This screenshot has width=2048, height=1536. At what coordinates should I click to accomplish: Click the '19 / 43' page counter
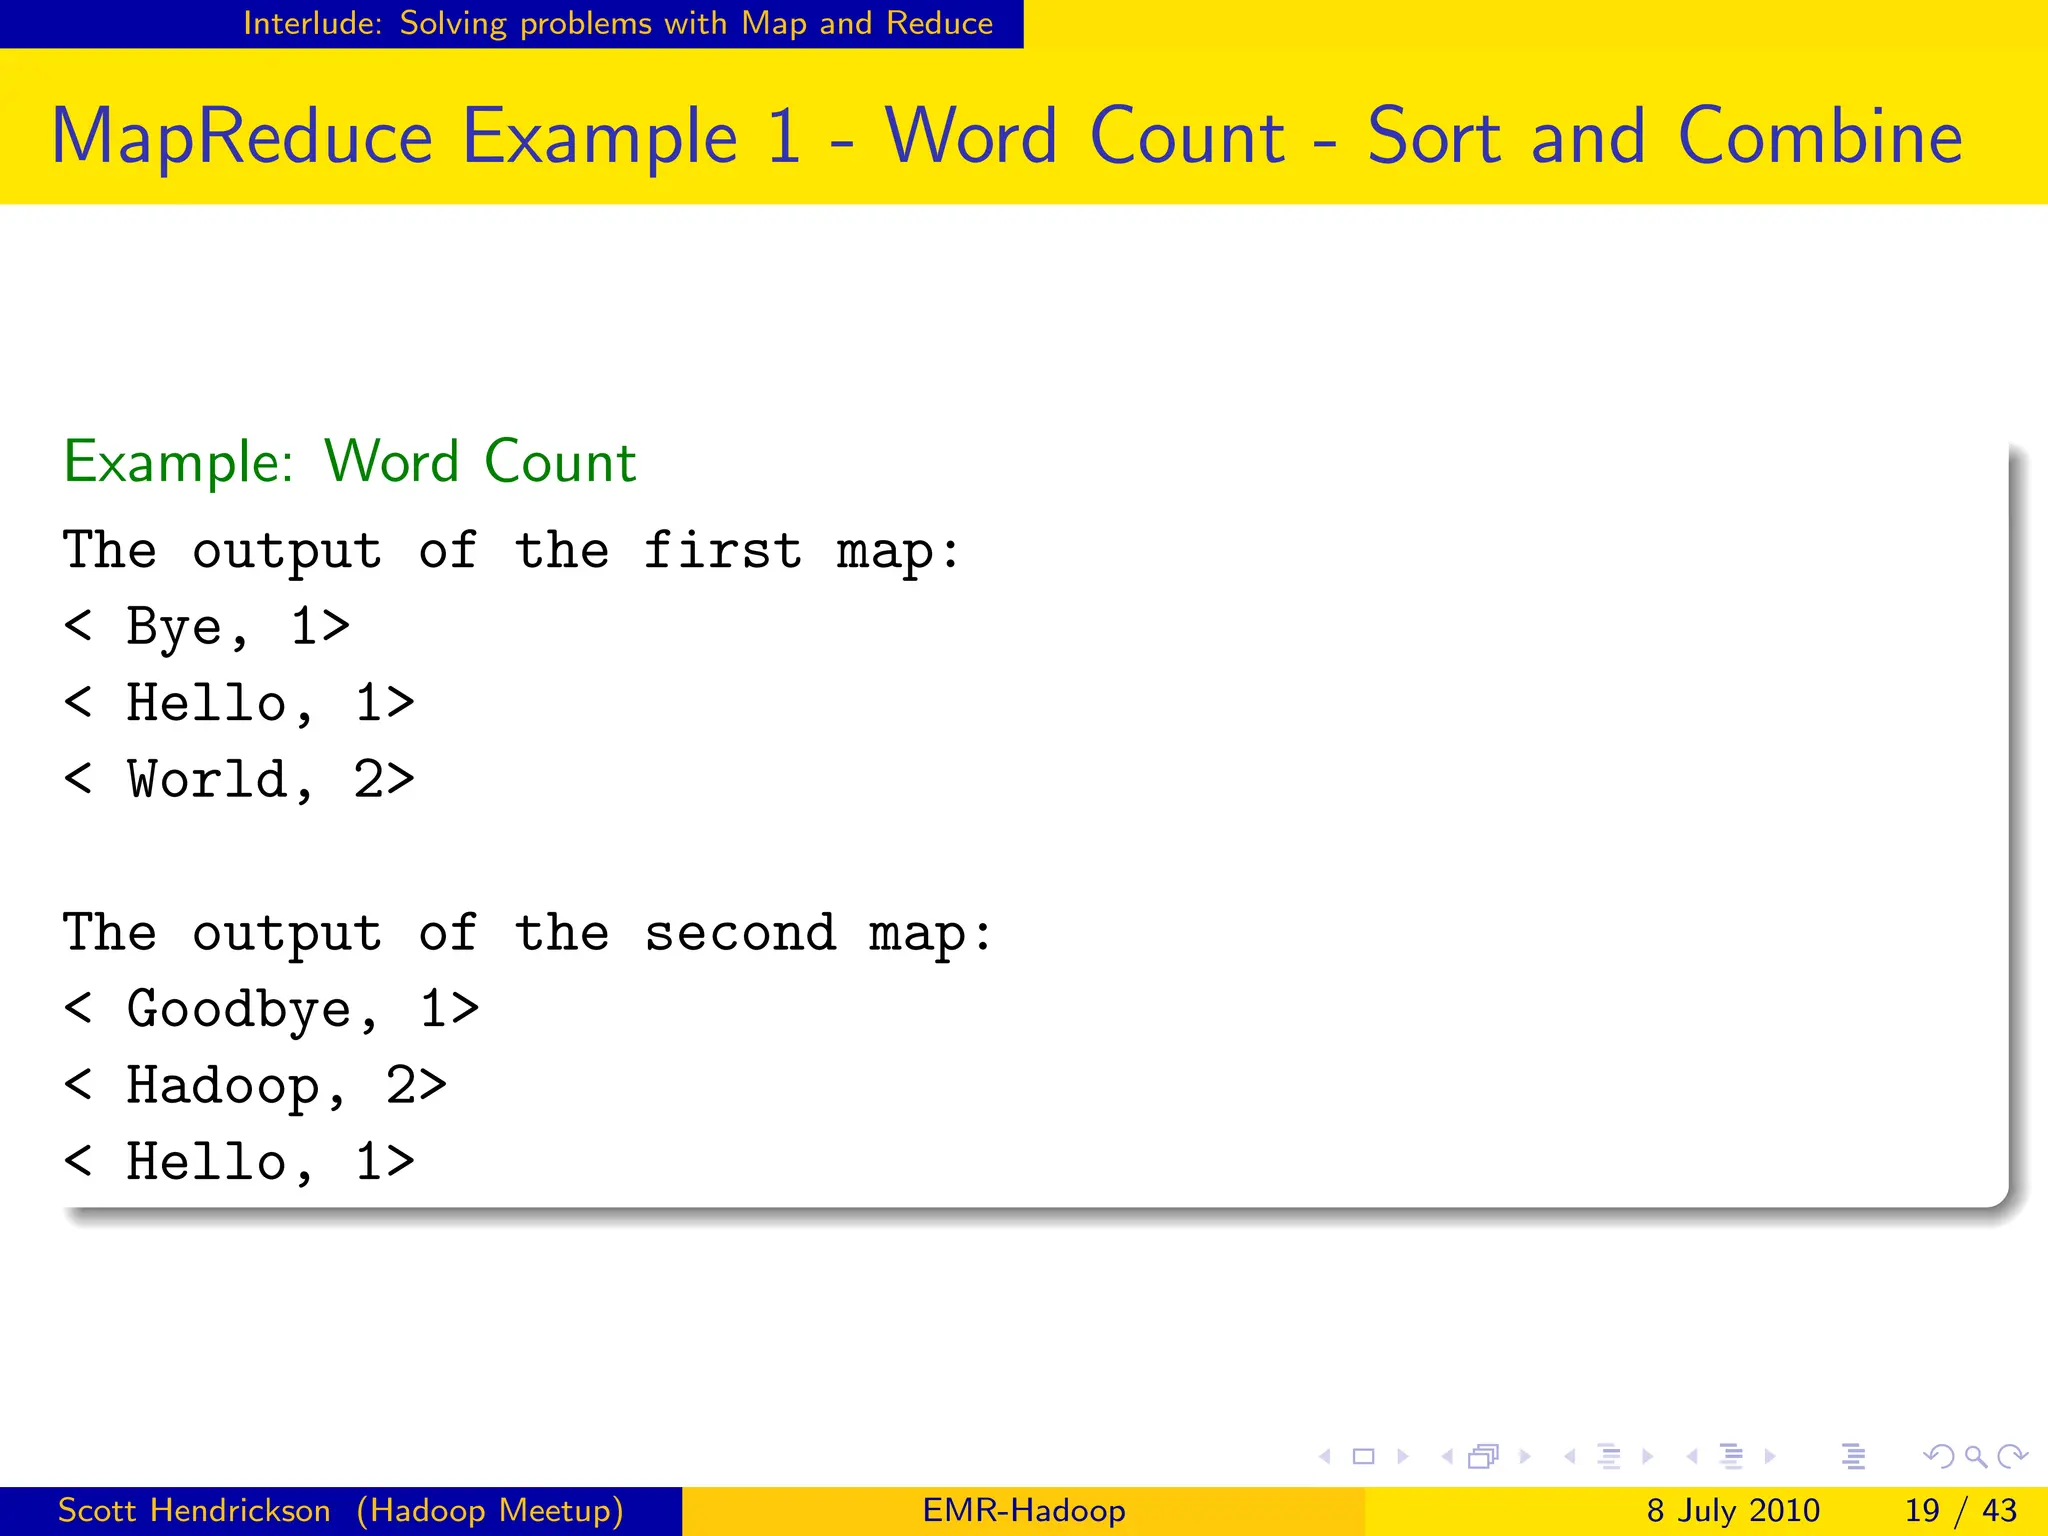point(1961,1510)
